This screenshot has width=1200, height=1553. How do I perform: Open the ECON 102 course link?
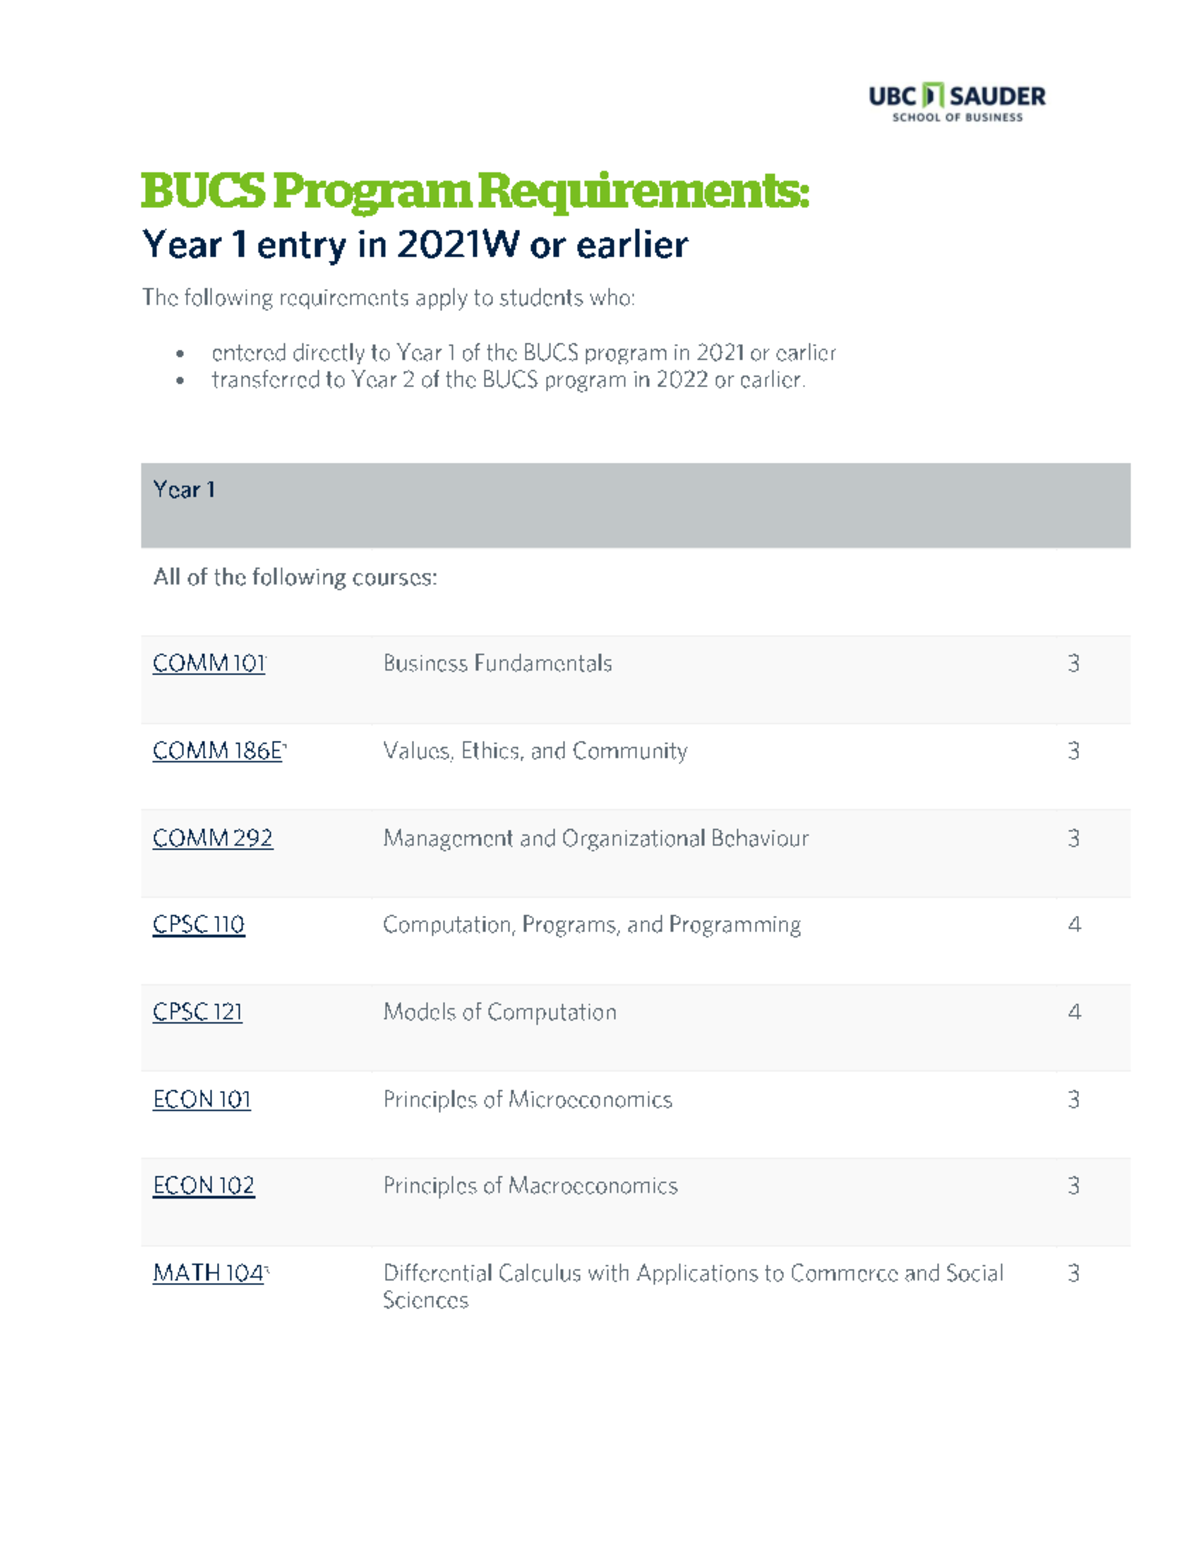point(203,1186)
